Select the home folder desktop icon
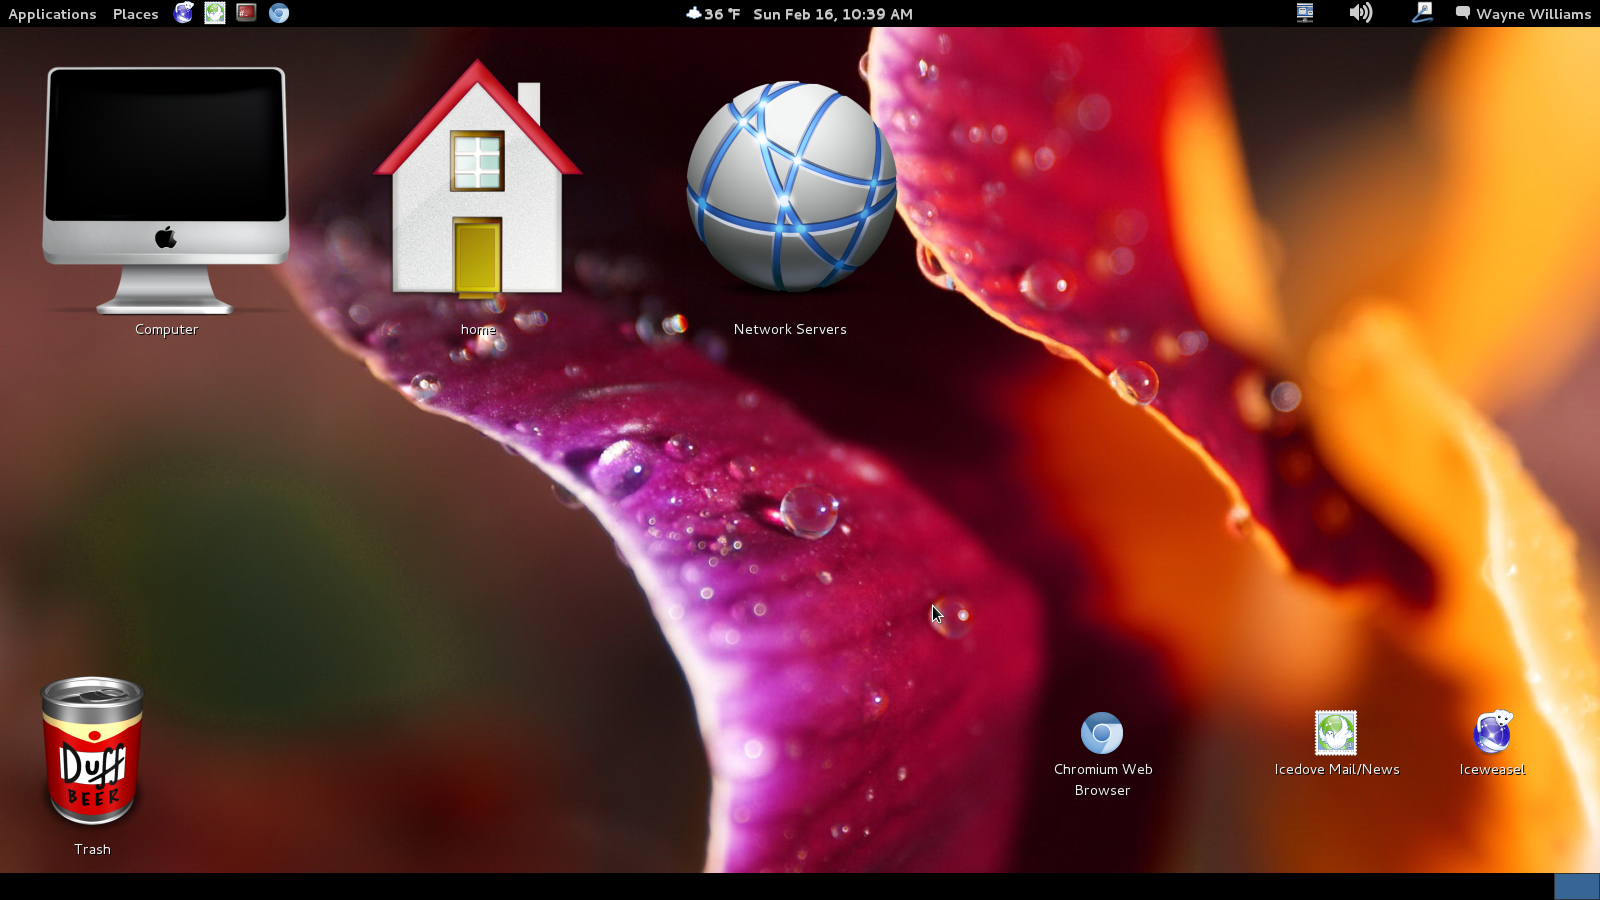Screen dimensions: 1600x900 tap(478, 180)
